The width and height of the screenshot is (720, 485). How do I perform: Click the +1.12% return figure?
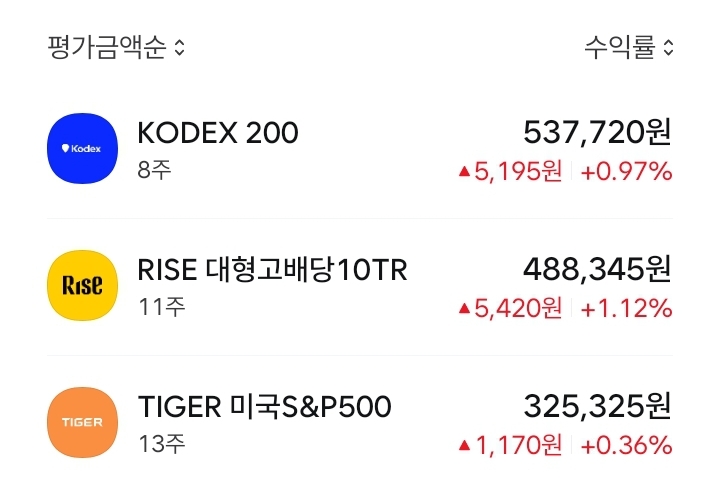tap(626, 308)
